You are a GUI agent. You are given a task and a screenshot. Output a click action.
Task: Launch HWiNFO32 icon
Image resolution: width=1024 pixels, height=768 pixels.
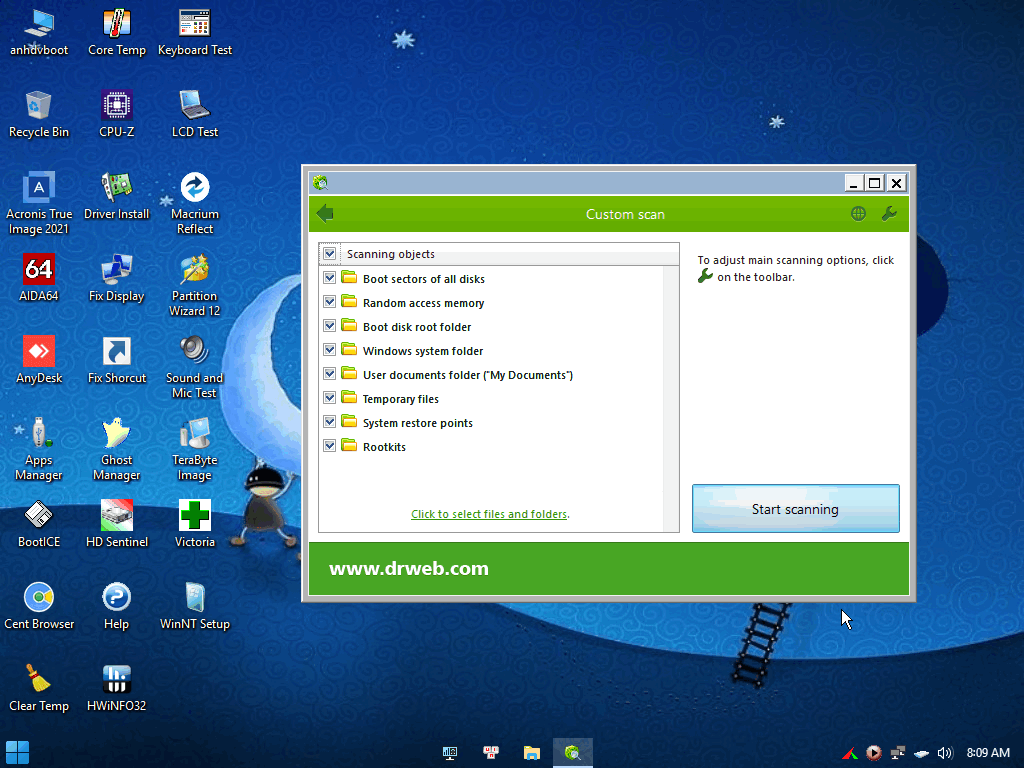point(117,688)
